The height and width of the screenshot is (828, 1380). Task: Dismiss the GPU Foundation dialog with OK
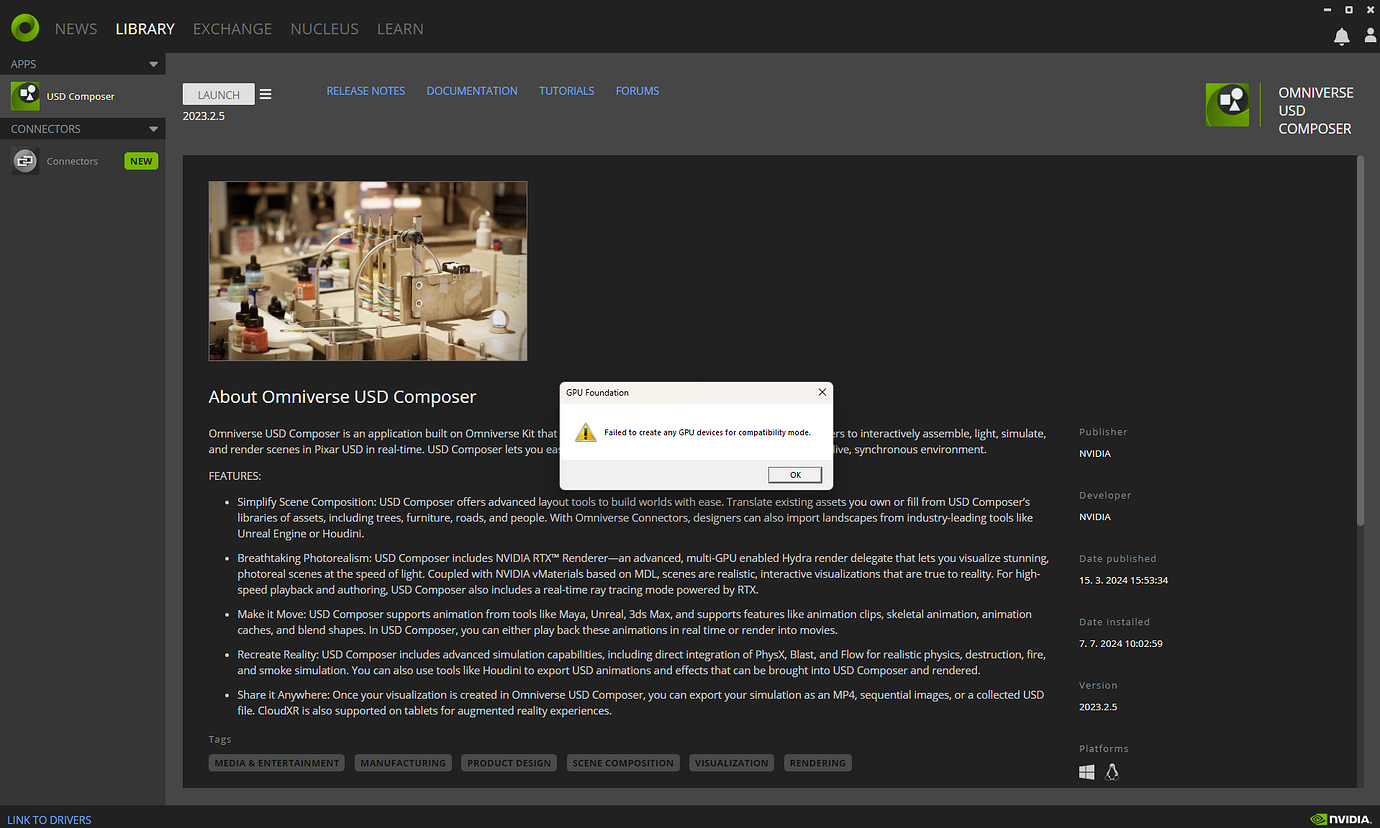tap(795, 474)
